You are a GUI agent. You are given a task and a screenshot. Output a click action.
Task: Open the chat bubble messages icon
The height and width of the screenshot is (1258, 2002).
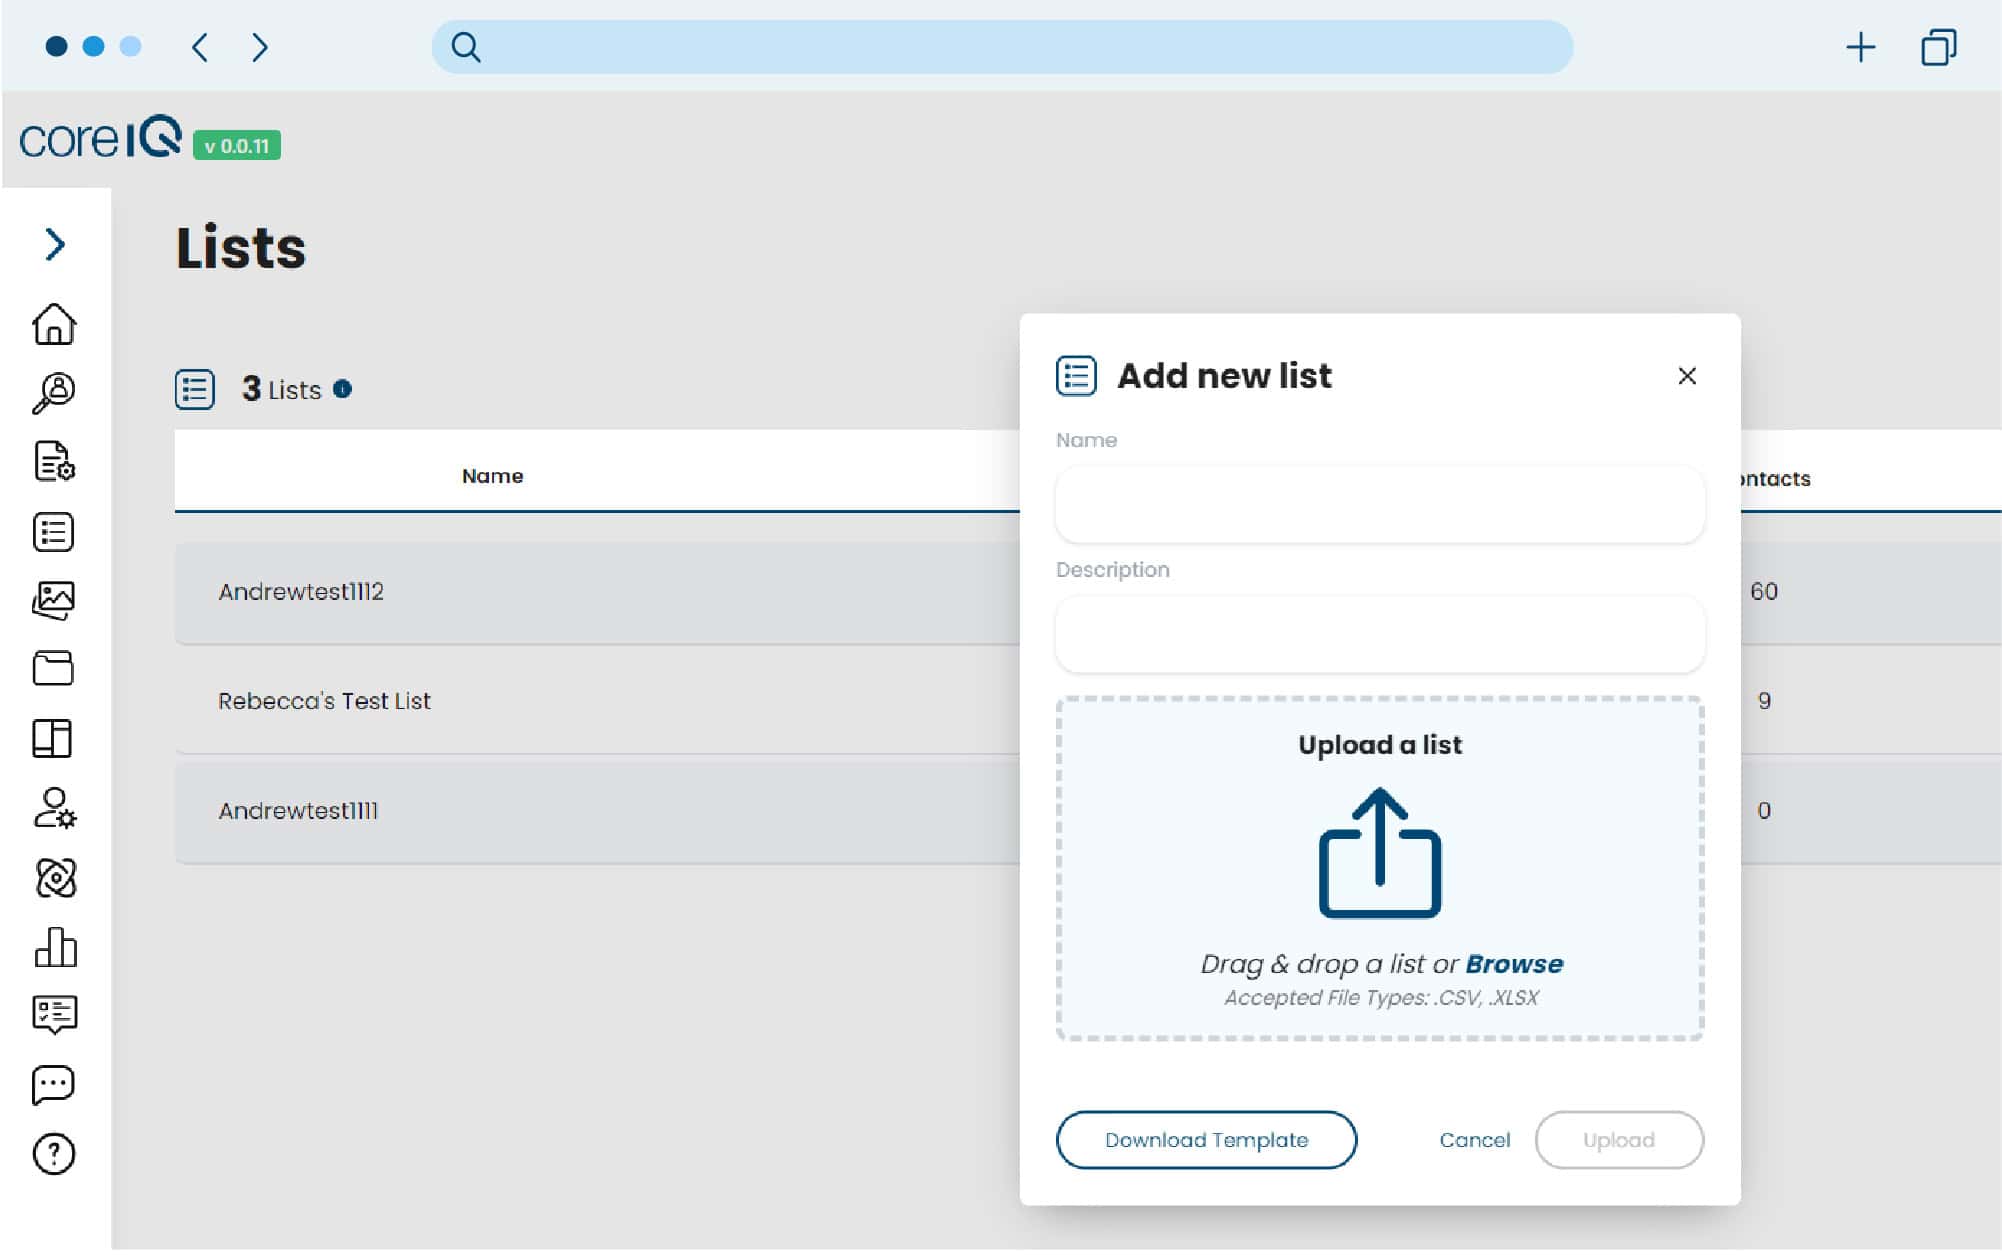pyautogui.click(x=54, y=1084)
